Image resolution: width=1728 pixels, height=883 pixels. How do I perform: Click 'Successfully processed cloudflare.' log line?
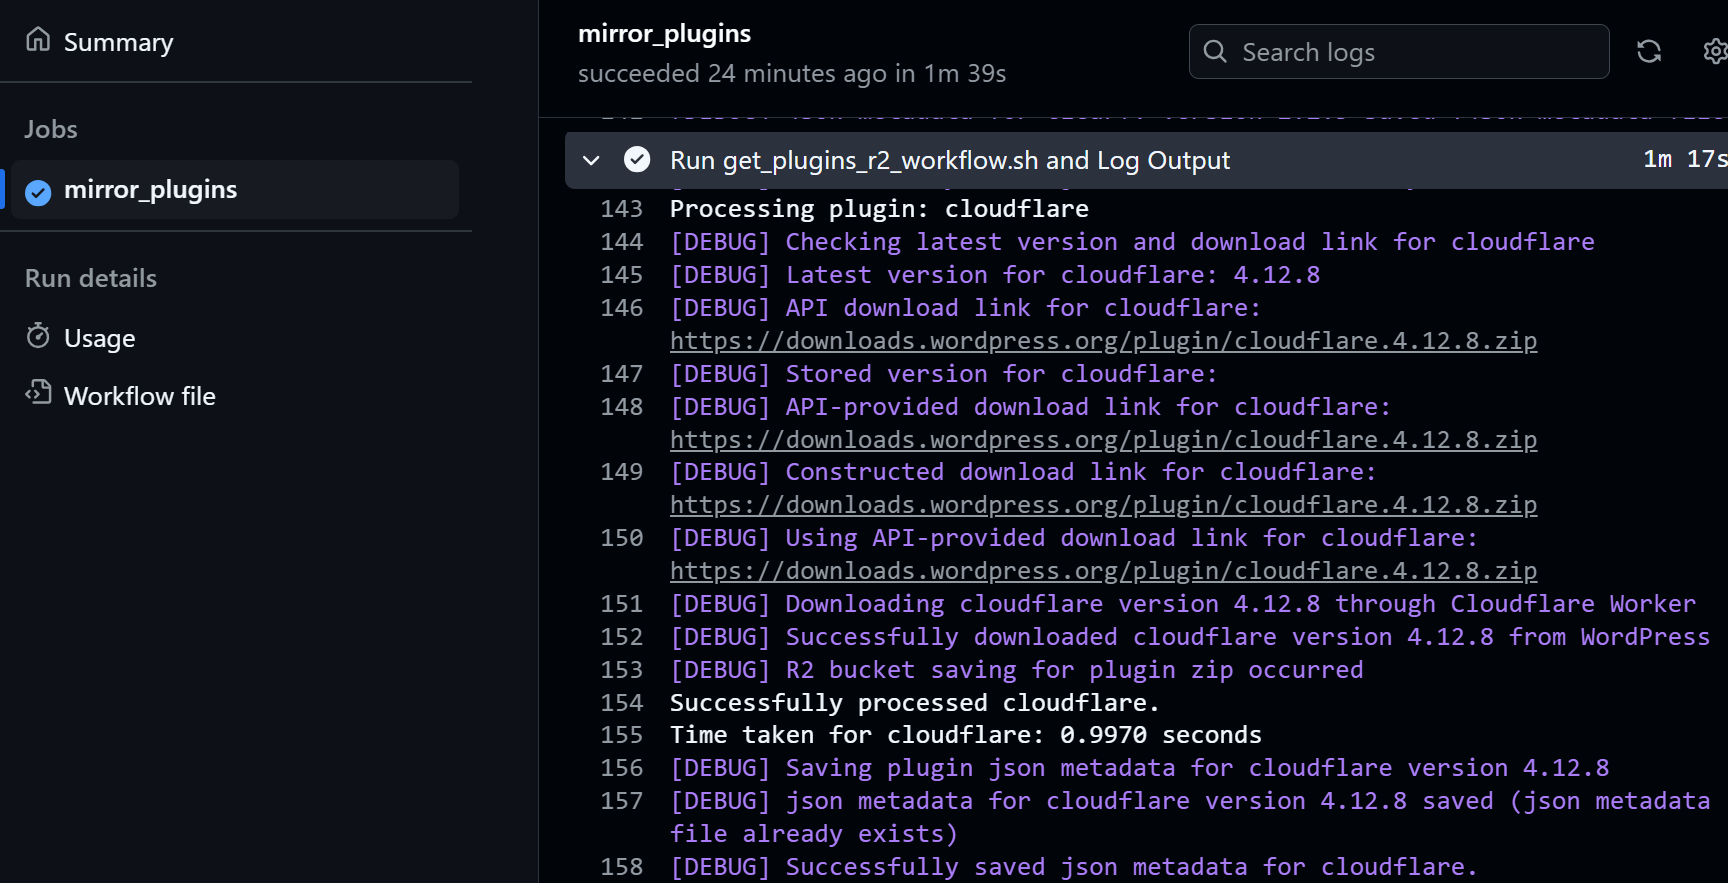click(914, 703)
